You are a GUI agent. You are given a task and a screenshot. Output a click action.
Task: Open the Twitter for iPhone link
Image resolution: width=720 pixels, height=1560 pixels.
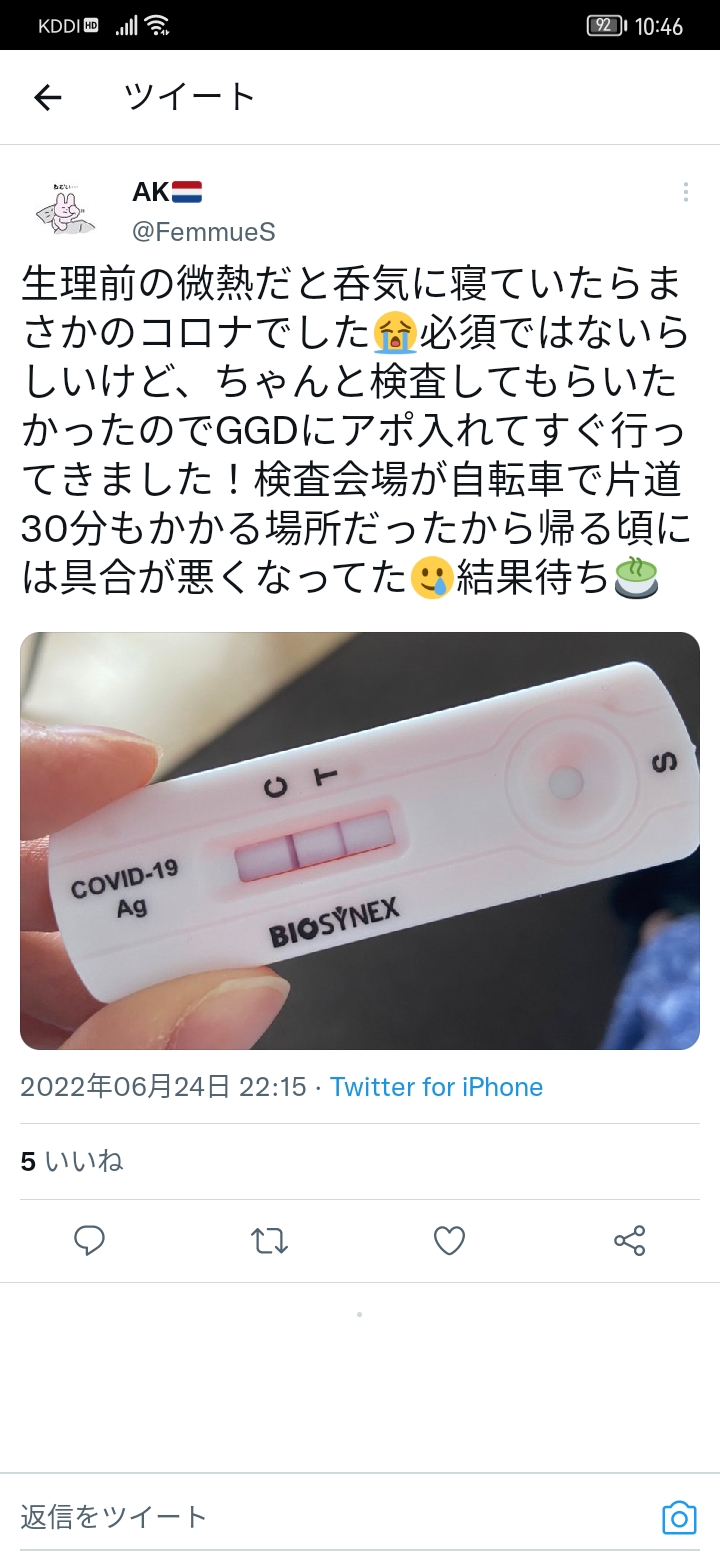click(x=436, y=1087)
